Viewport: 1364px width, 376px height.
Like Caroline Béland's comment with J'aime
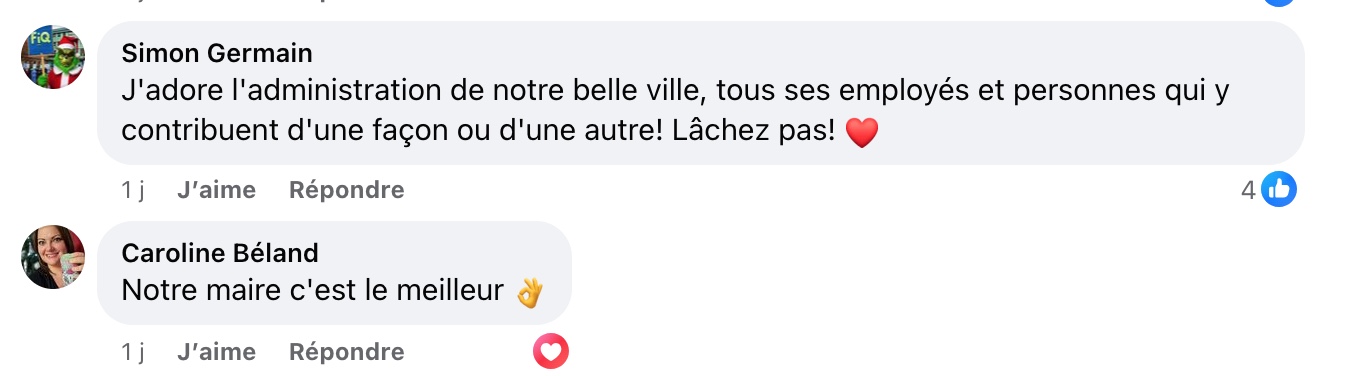(x=216, y=352)
